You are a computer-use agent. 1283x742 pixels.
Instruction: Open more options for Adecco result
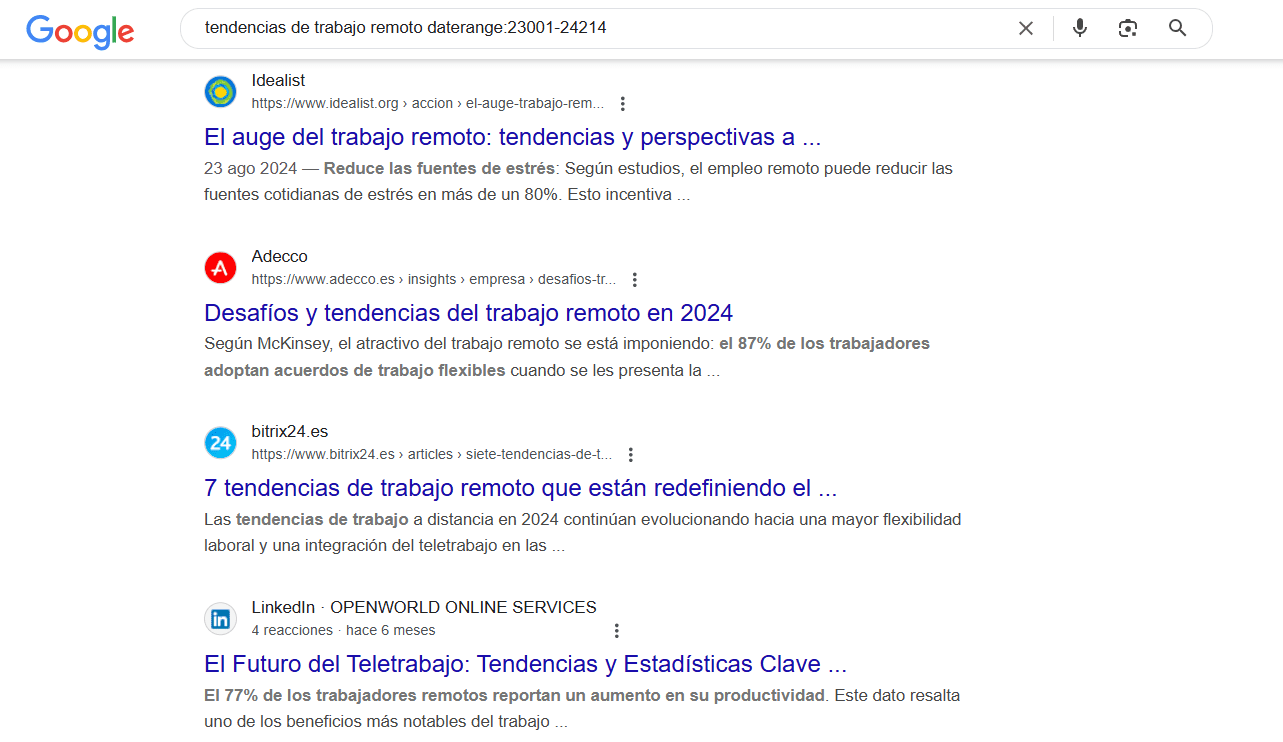pos(634,280)
